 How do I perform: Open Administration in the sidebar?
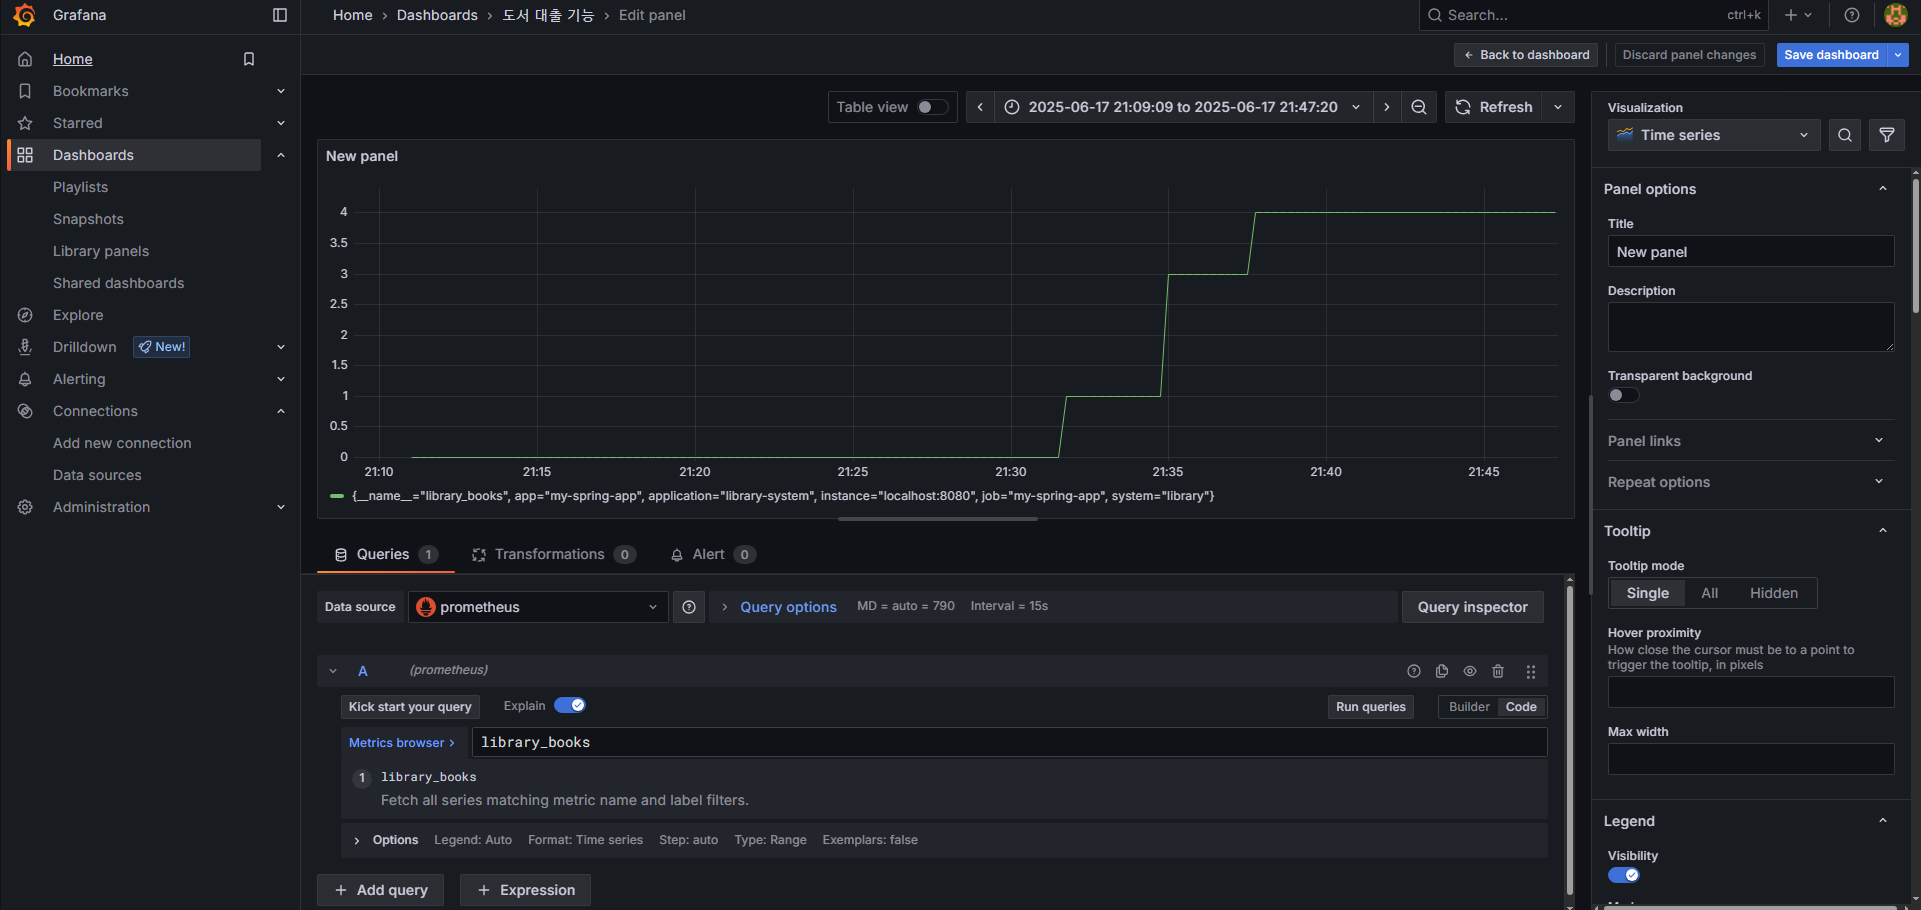coord(101,507)
